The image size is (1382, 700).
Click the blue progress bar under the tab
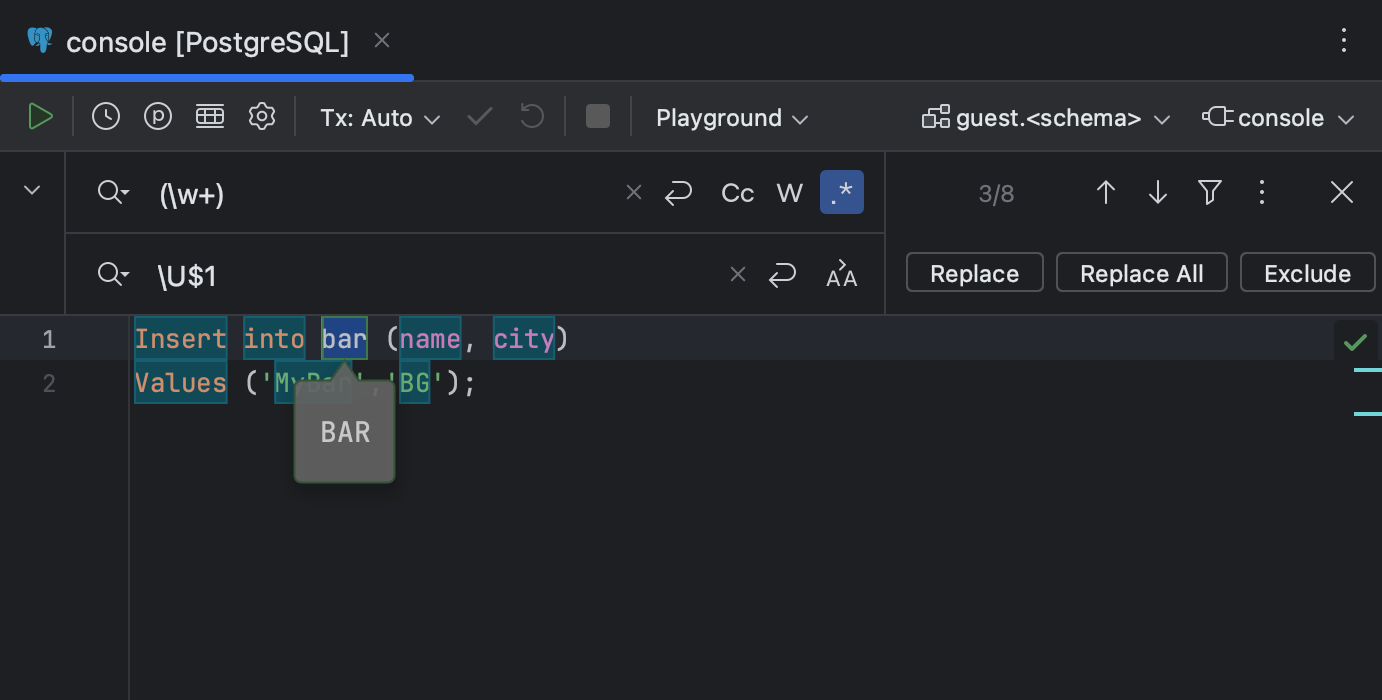click(207, 77)
